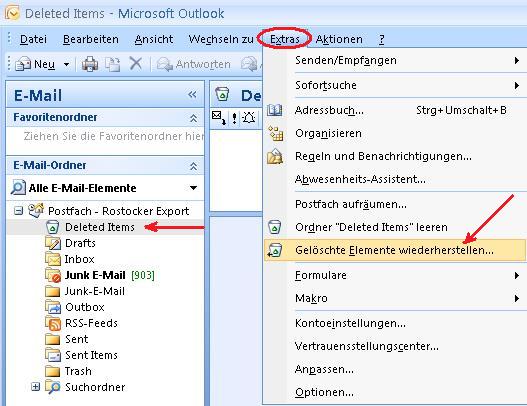Viewport: 527px width, 406px height.
Task: Open the Makro submenu
Action: pos(394,298)
